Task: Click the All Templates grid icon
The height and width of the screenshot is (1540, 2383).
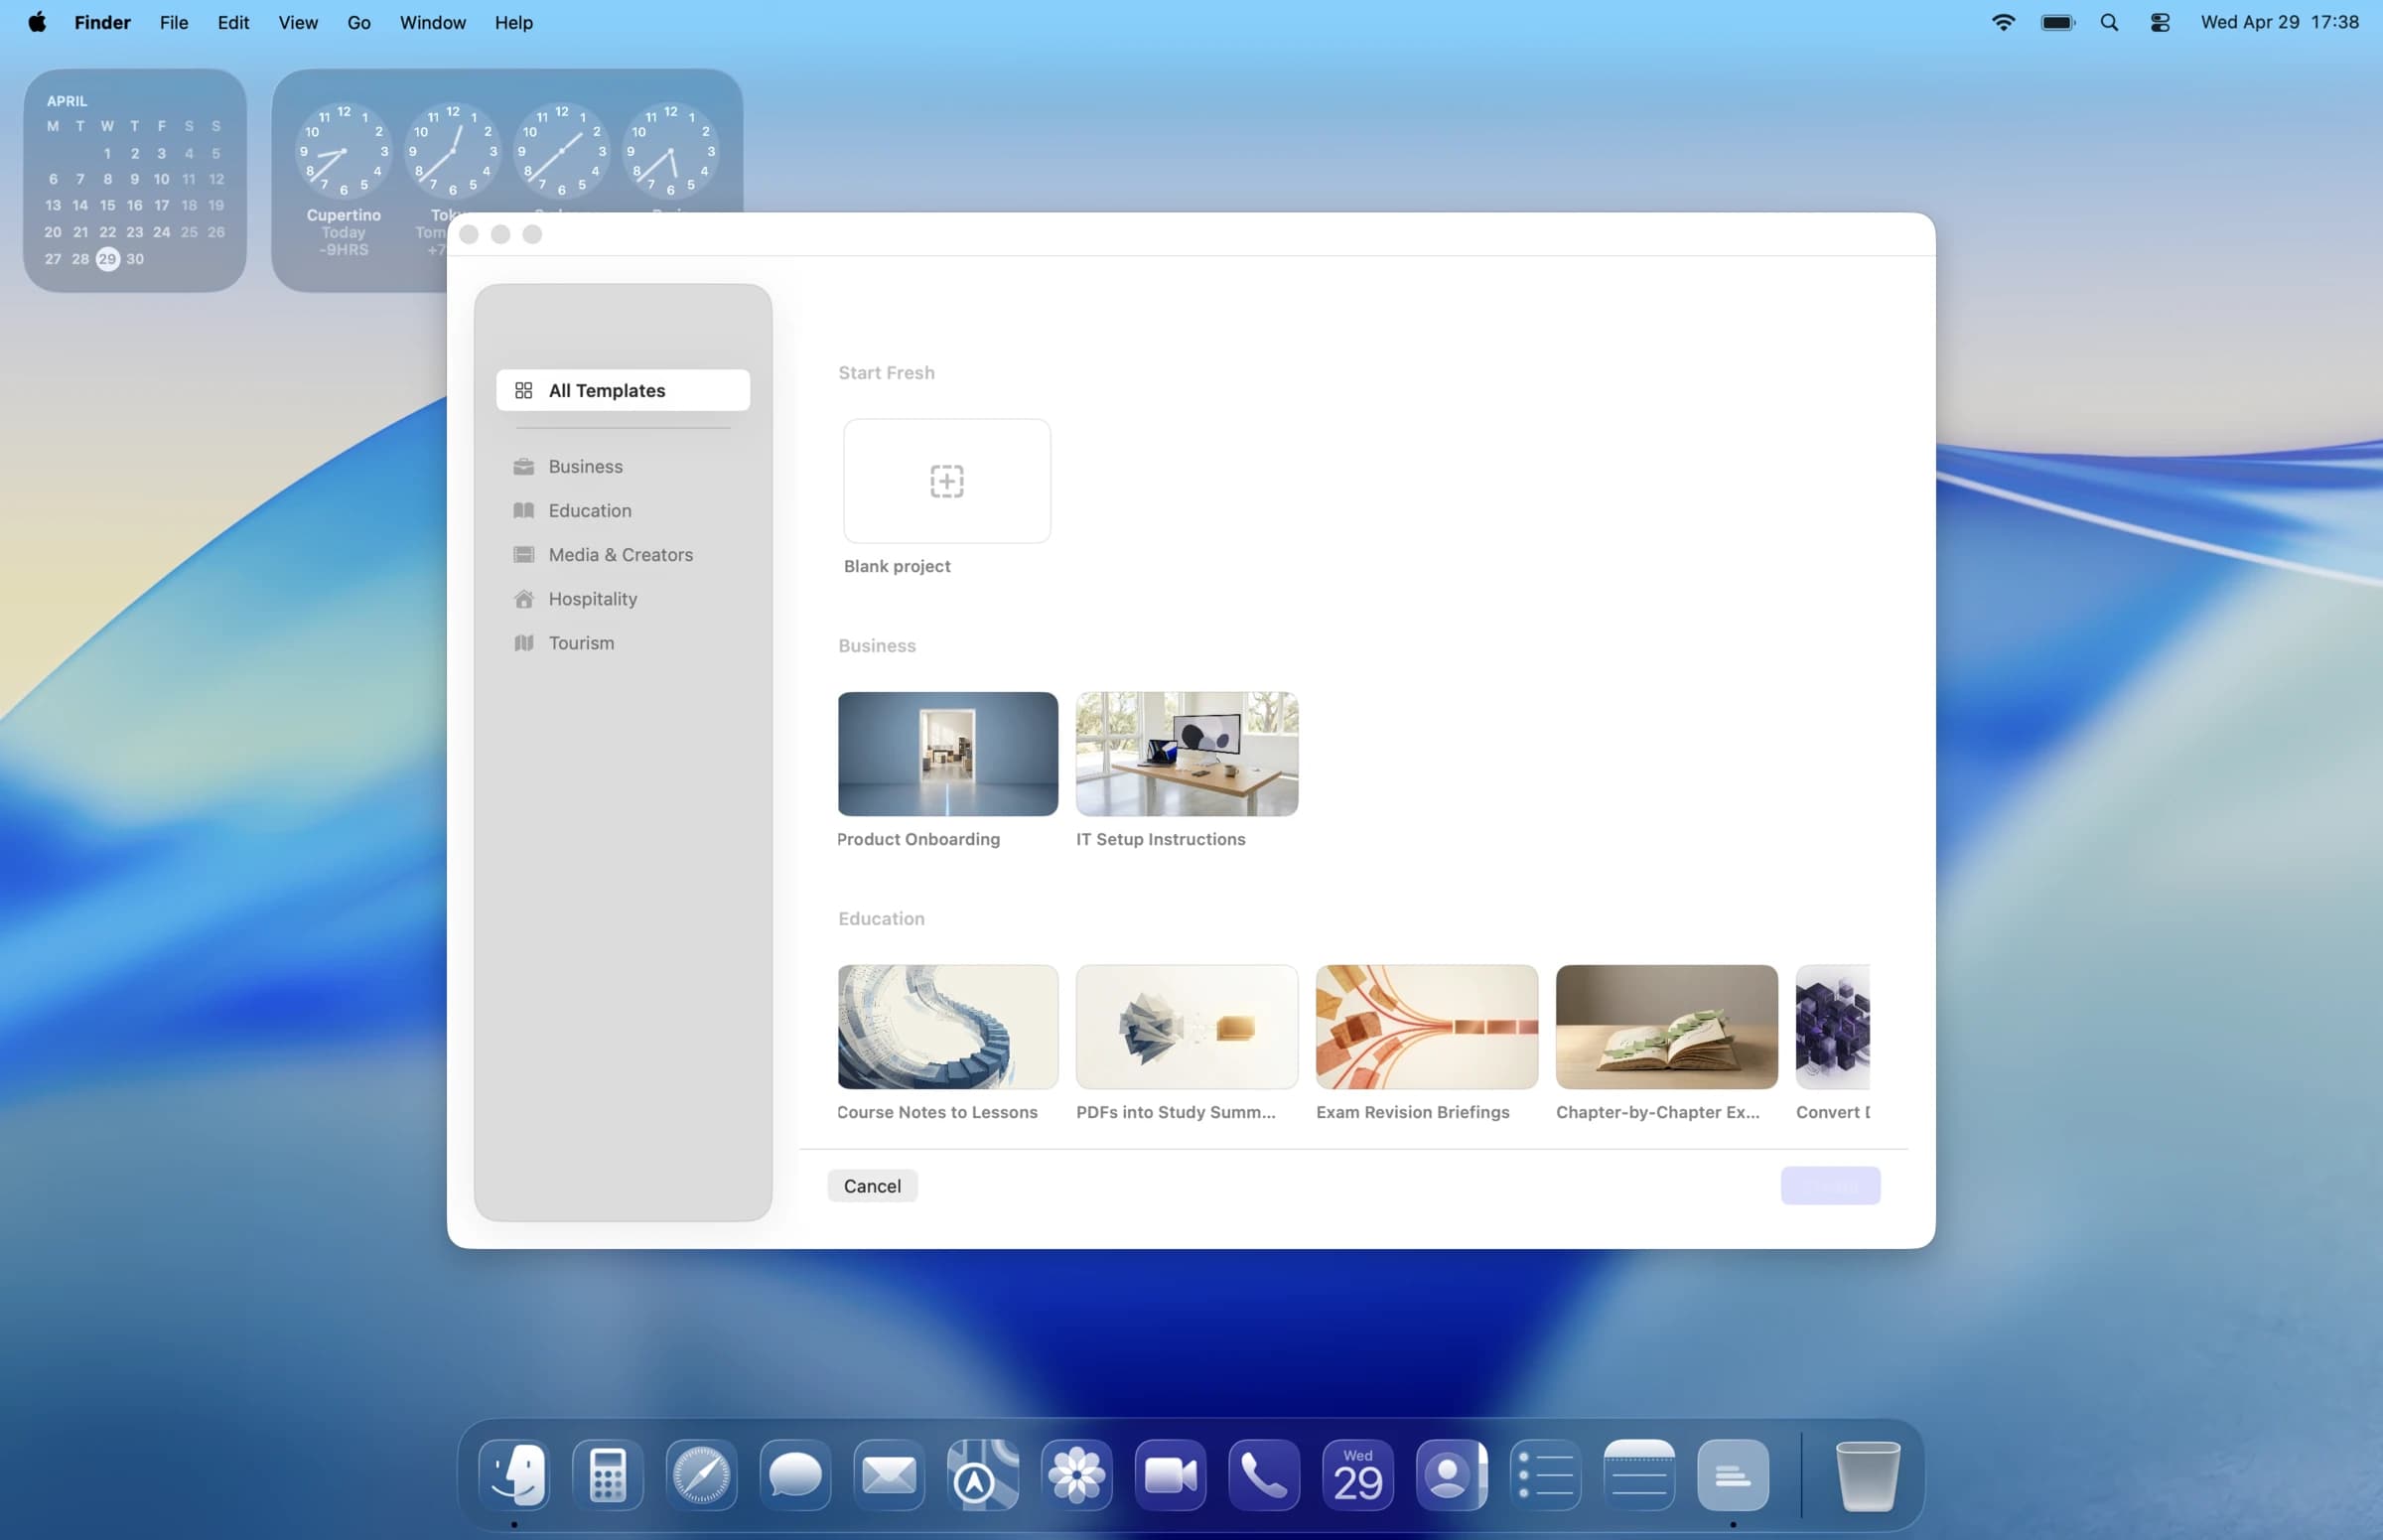Action: 523,390
